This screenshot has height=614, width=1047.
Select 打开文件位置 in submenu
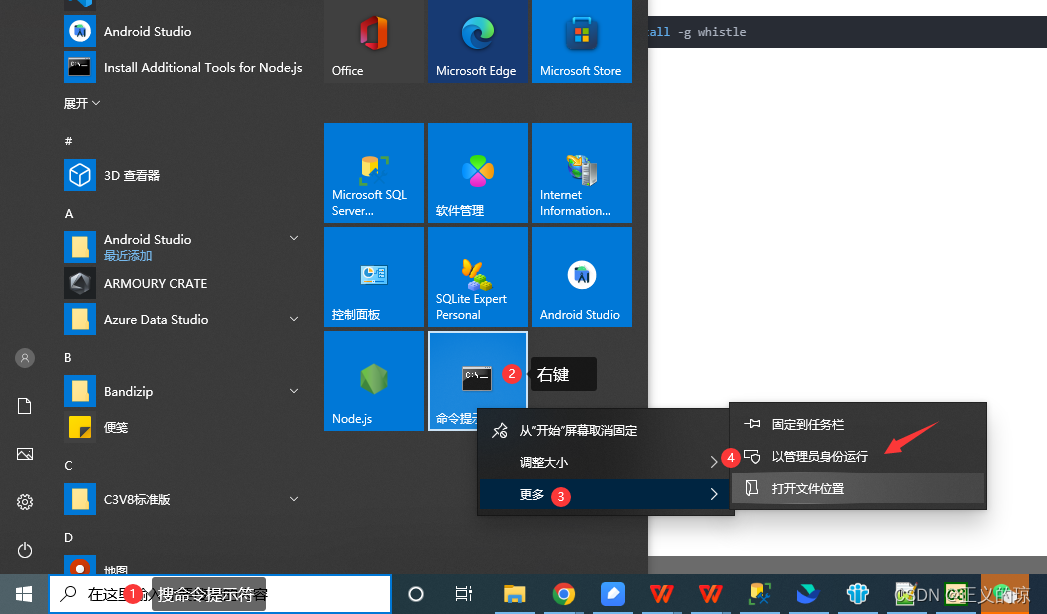[858, 489]
